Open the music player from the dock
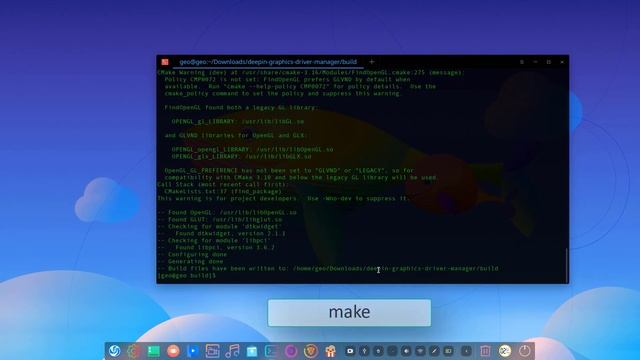The width and height of the screenshot is (640, 360). click(x=232, y=351)
